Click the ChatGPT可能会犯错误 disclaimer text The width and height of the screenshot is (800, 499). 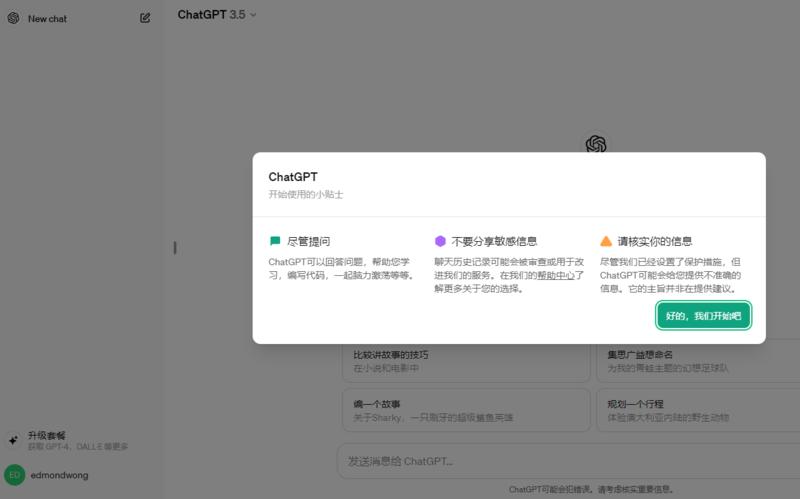pos(591,489)
